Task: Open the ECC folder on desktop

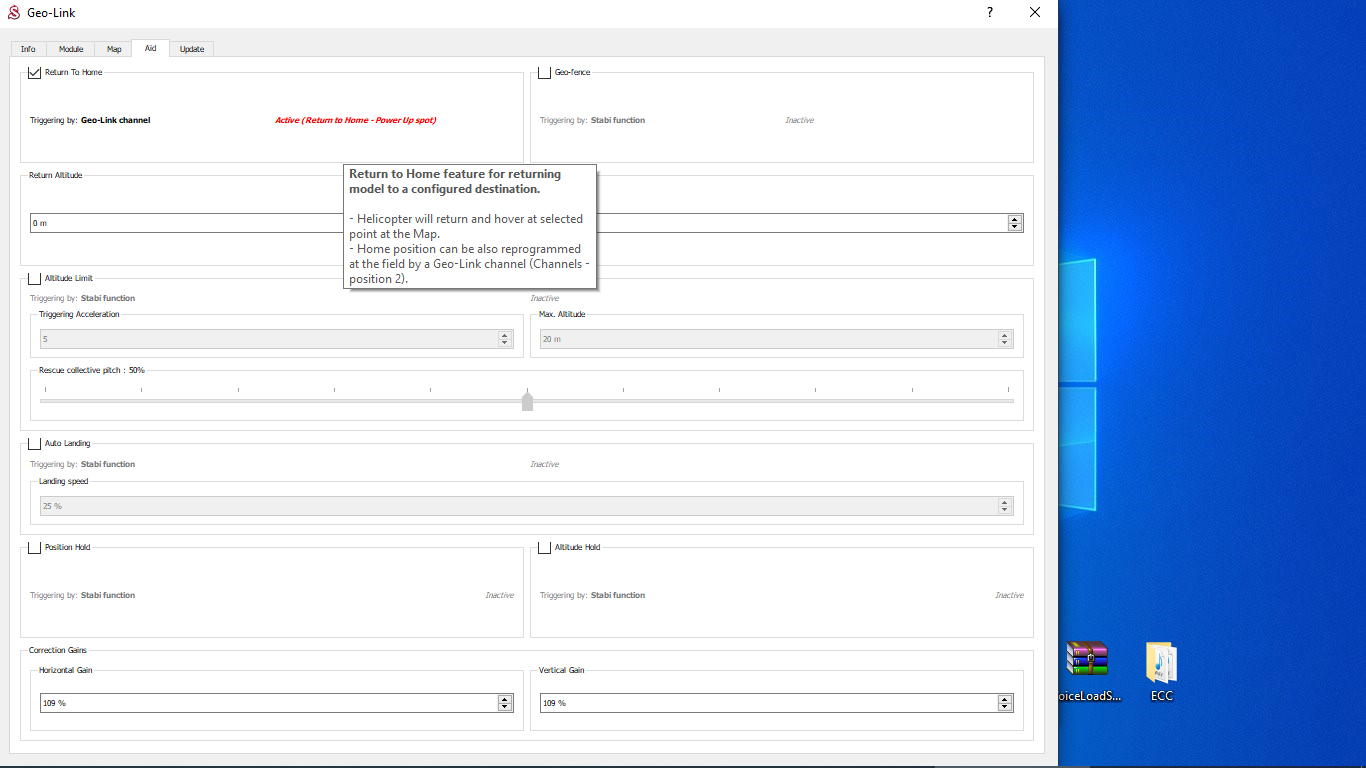Action: (1161, 661)
